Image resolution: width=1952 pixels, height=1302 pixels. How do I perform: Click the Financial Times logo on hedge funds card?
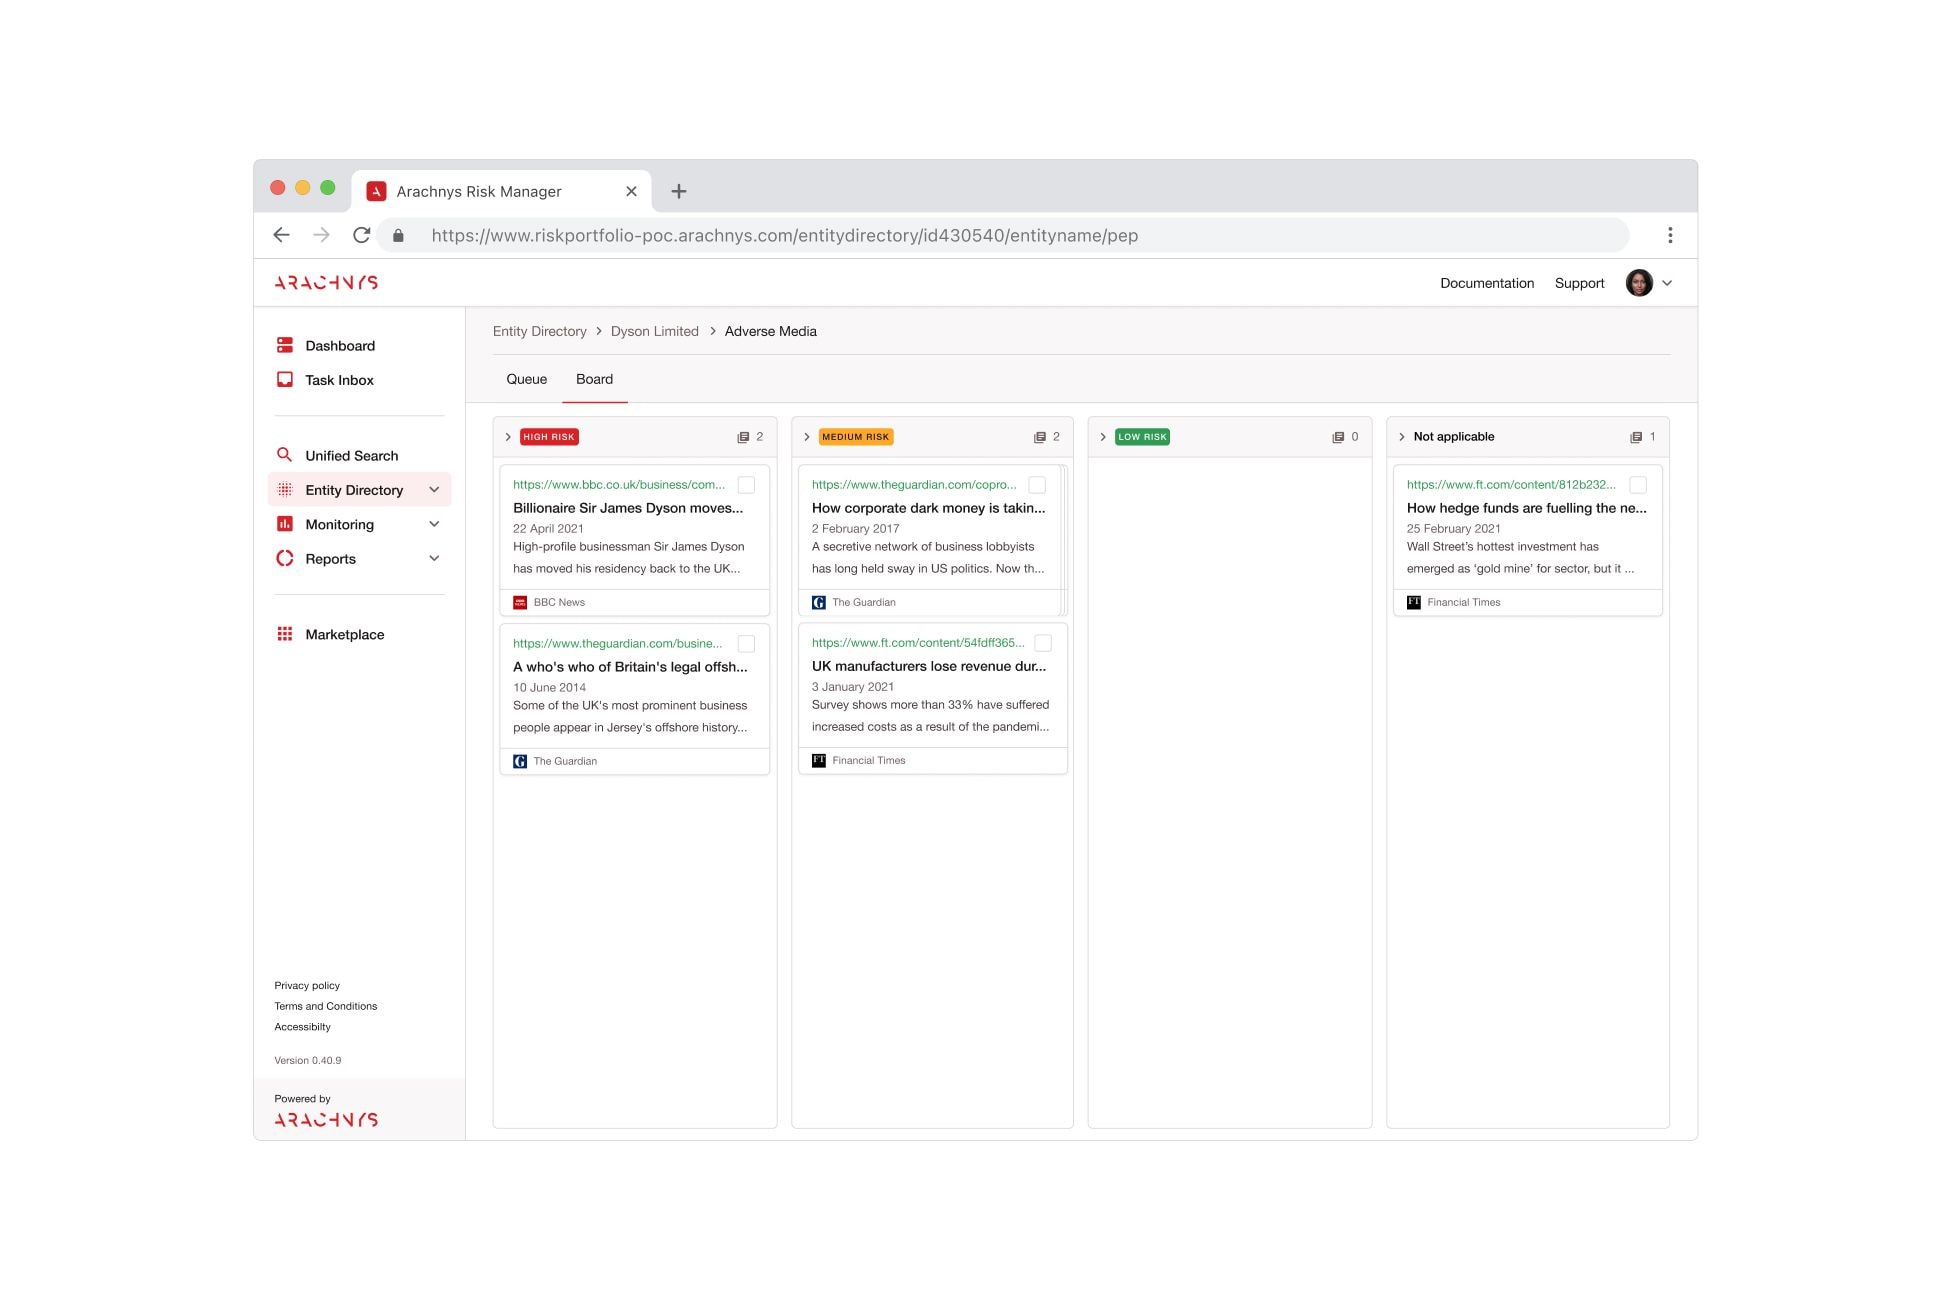(x=1414, y=602)
